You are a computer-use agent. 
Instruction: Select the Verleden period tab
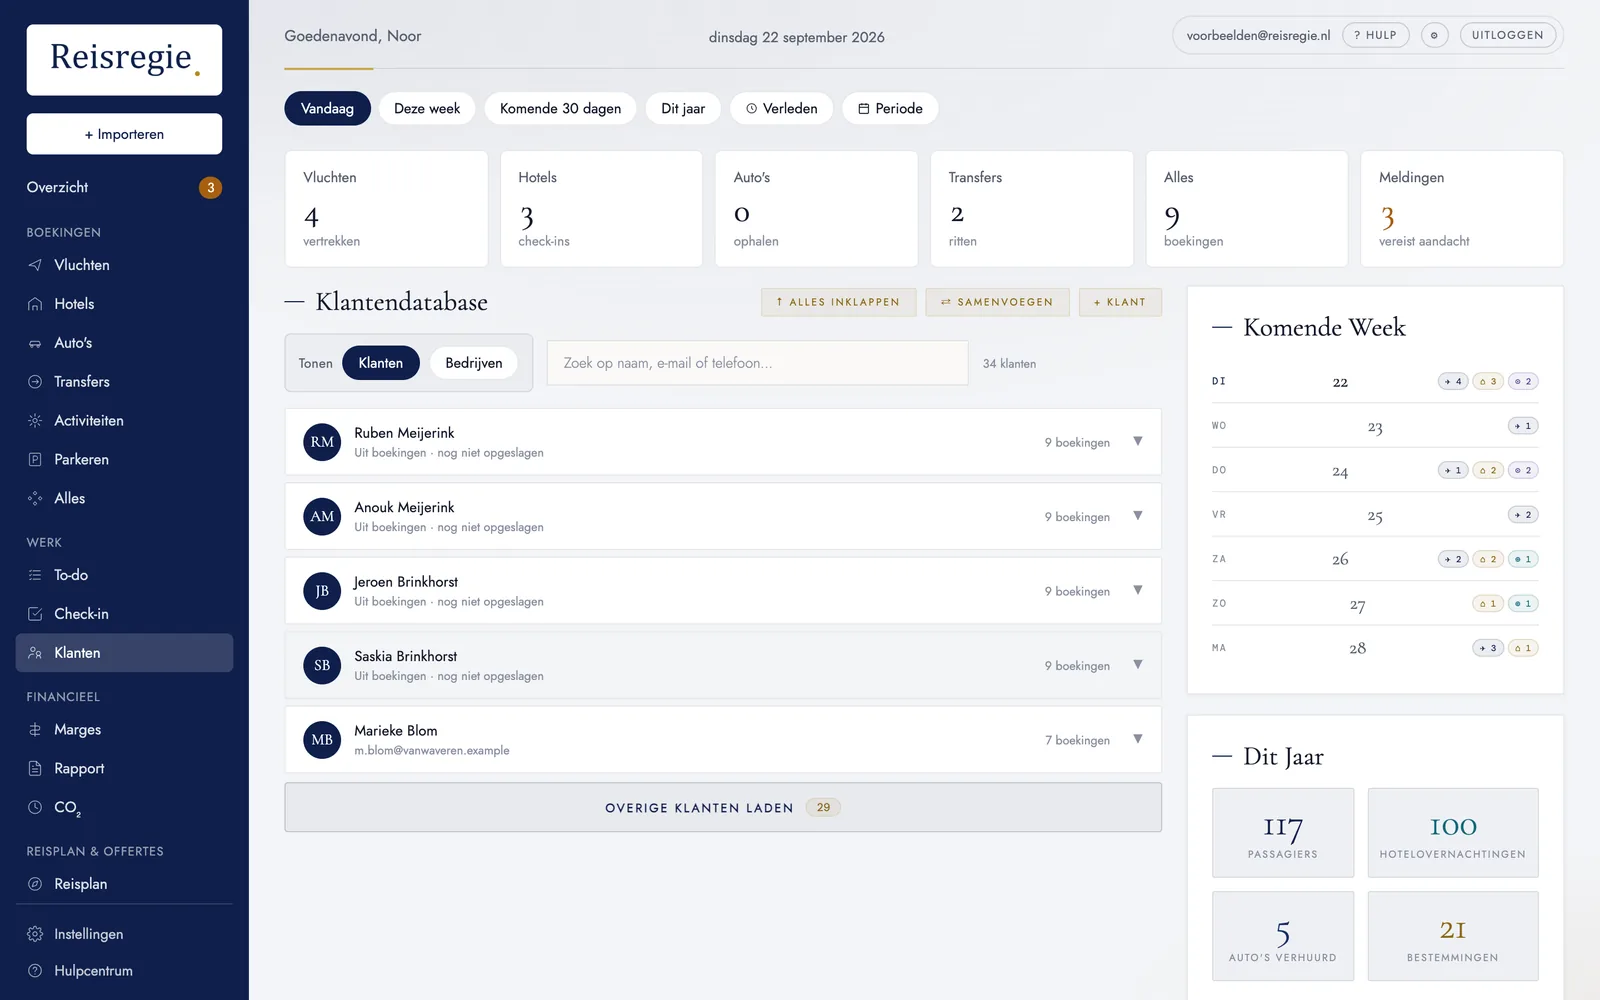[x=781, y=108]
